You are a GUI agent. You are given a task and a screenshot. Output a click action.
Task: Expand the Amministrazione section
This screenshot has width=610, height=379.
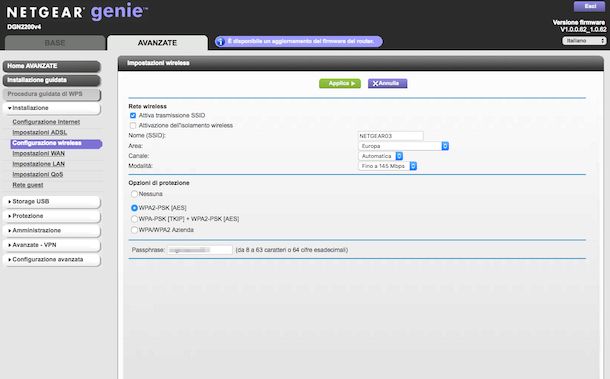click(x=51, y=230)
